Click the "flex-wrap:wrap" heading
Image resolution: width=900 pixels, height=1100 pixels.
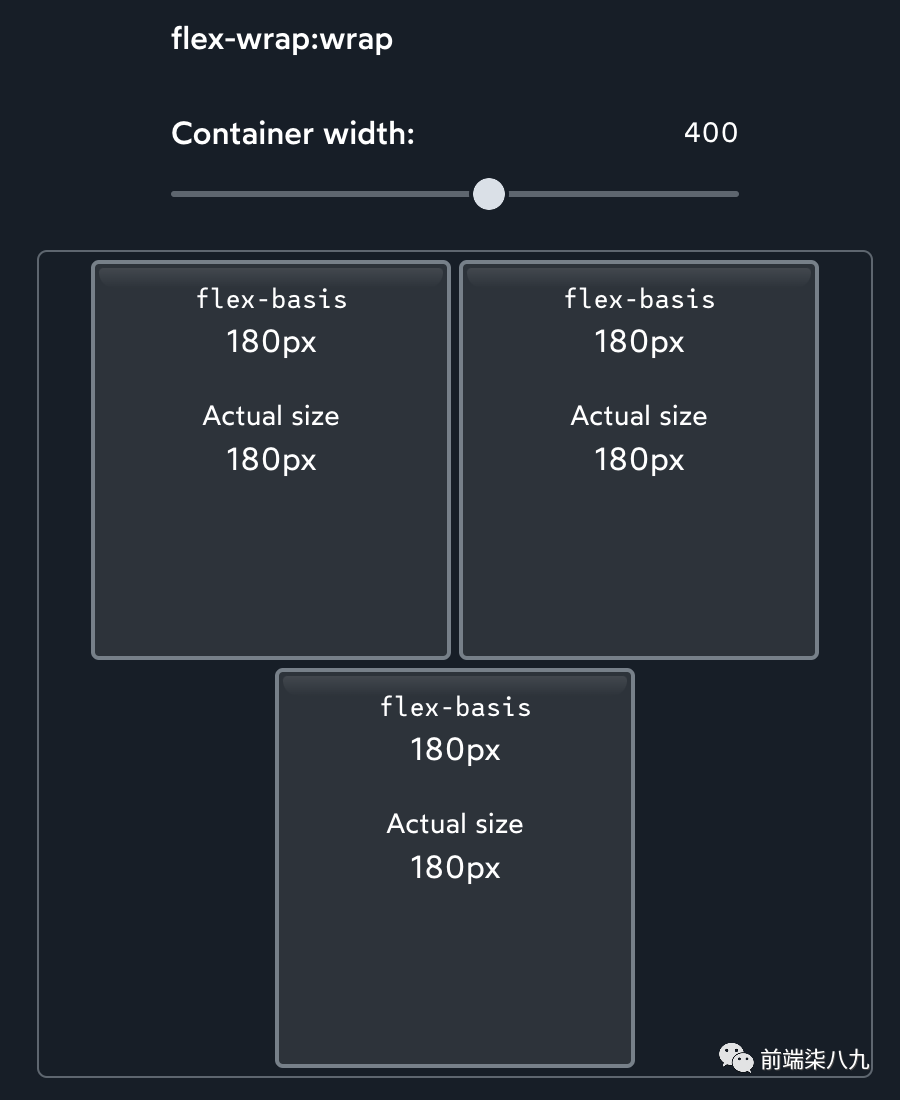[x=282, y=39]
